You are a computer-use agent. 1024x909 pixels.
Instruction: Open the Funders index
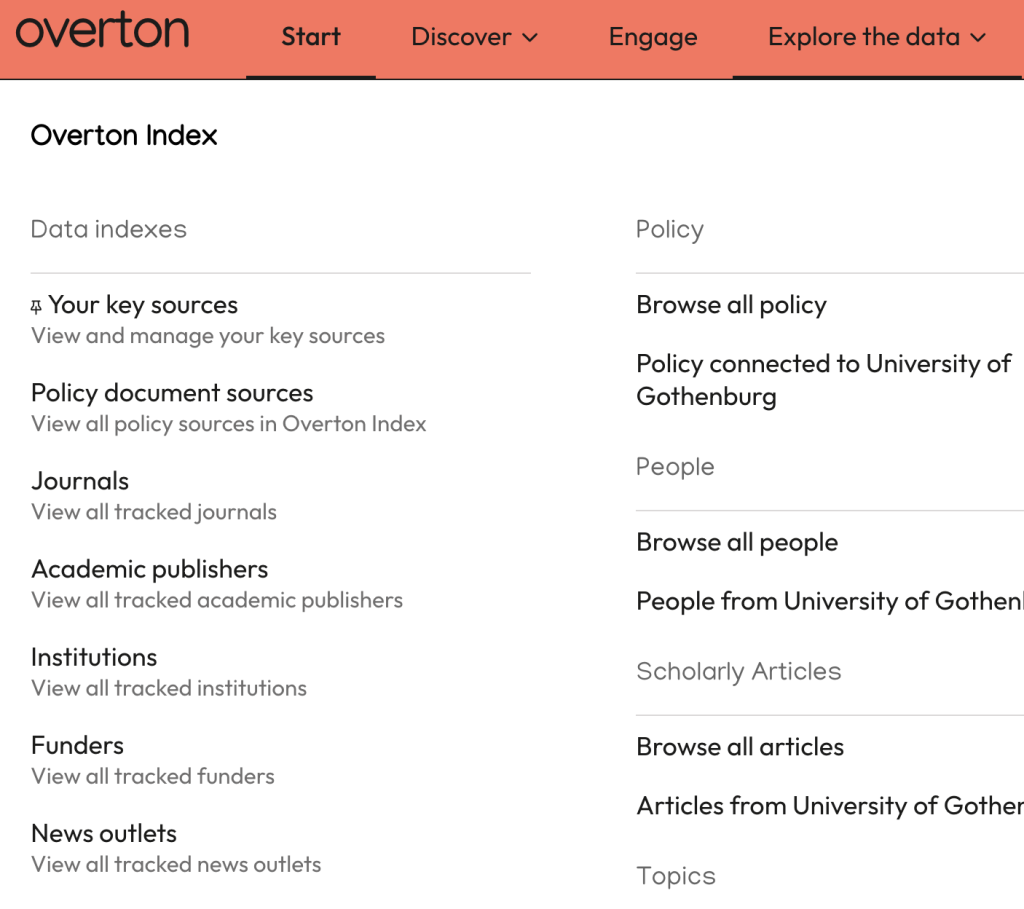pyautogui.click(x=78, y=745)
